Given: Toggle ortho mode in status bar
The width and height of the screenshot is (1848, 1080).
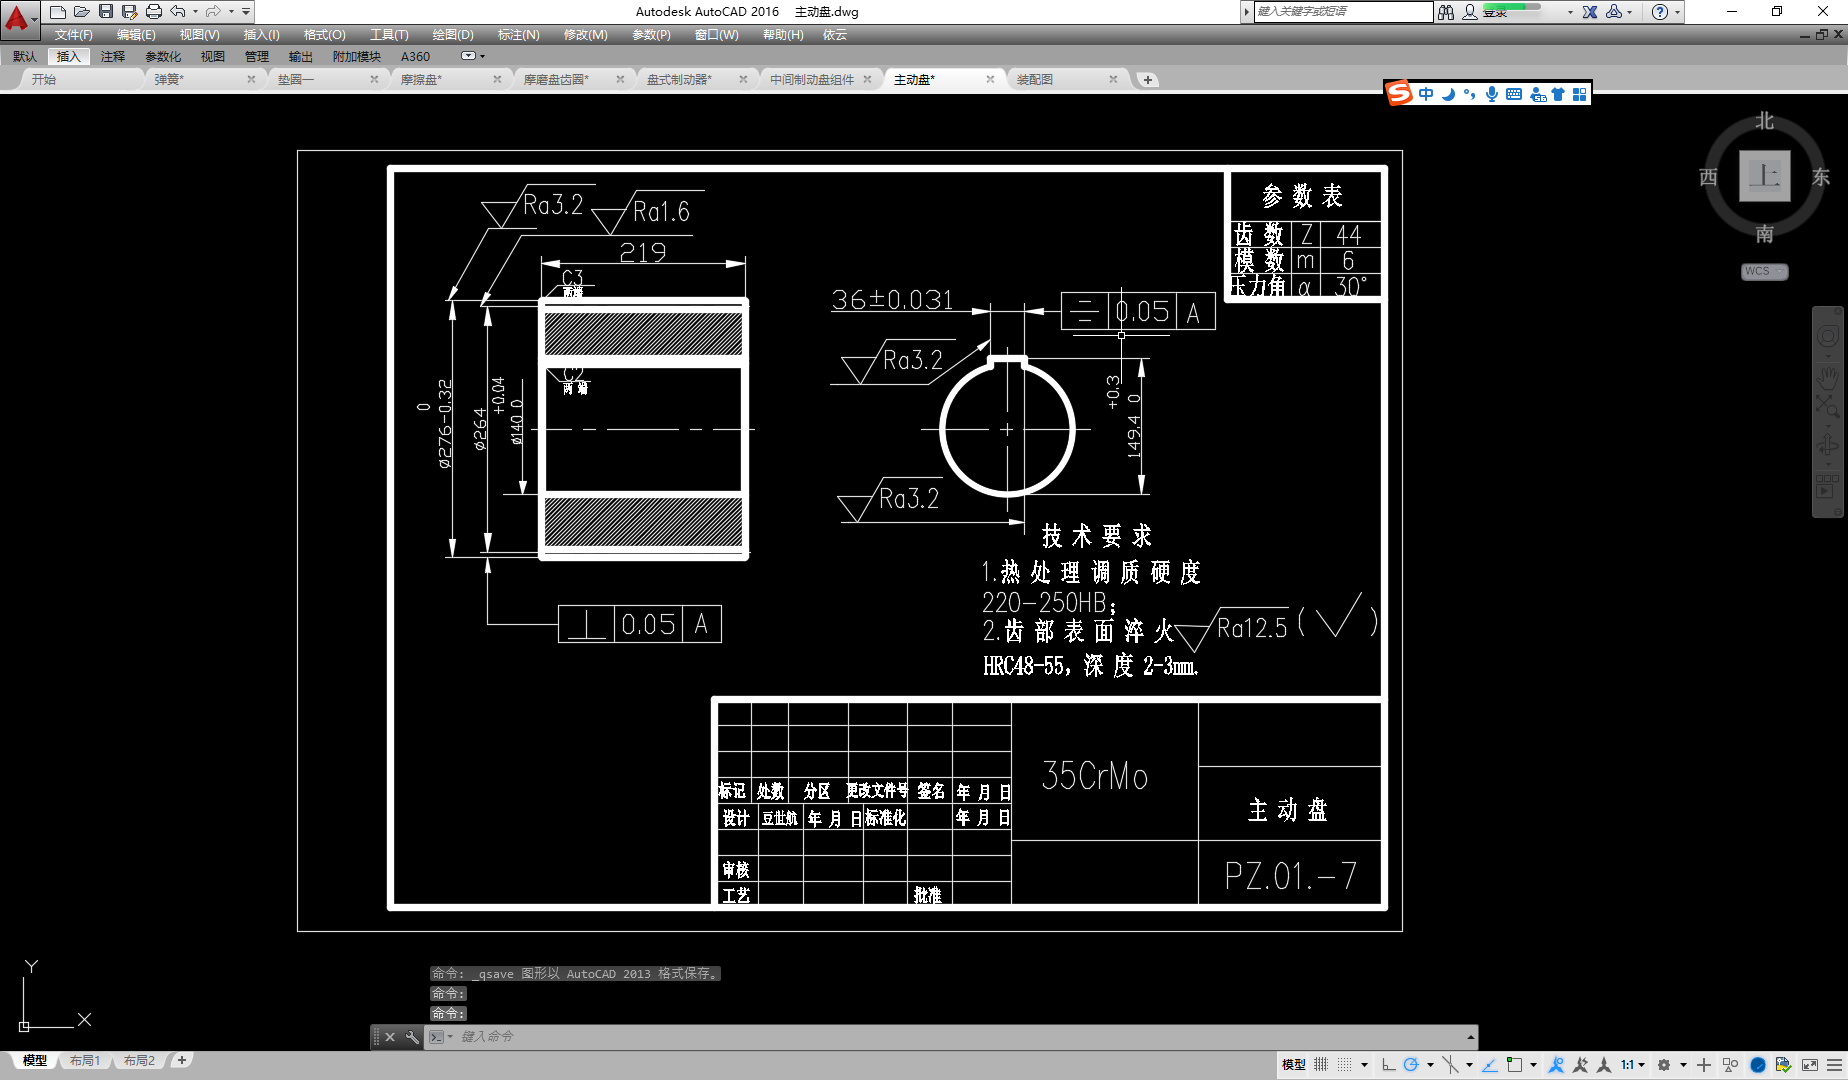Looking at the screenshot, I should [1388, 1064].
